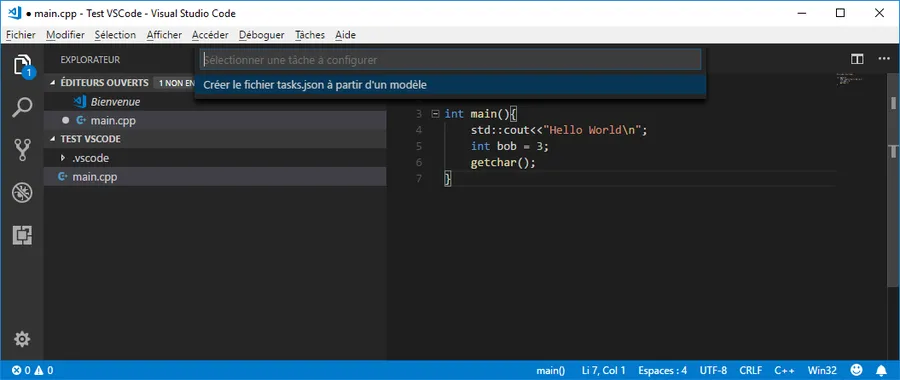Screen dimensions: 900x380
Task: Change language mode via C++ indicator
Action: [x=784, y=370]
